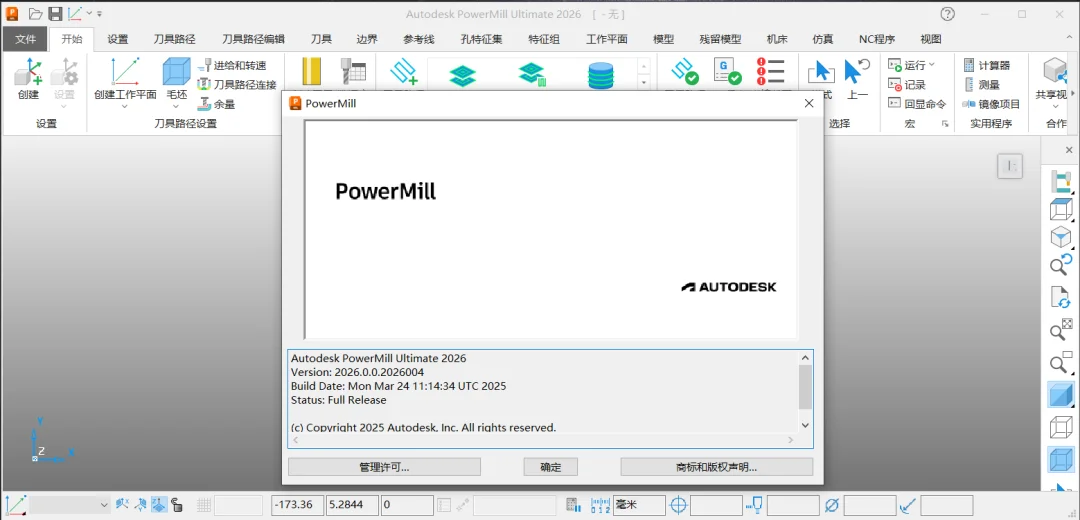Click the Save floppy disk icon
Screen dimensions: 1080x520
click(x=56, y=13)
